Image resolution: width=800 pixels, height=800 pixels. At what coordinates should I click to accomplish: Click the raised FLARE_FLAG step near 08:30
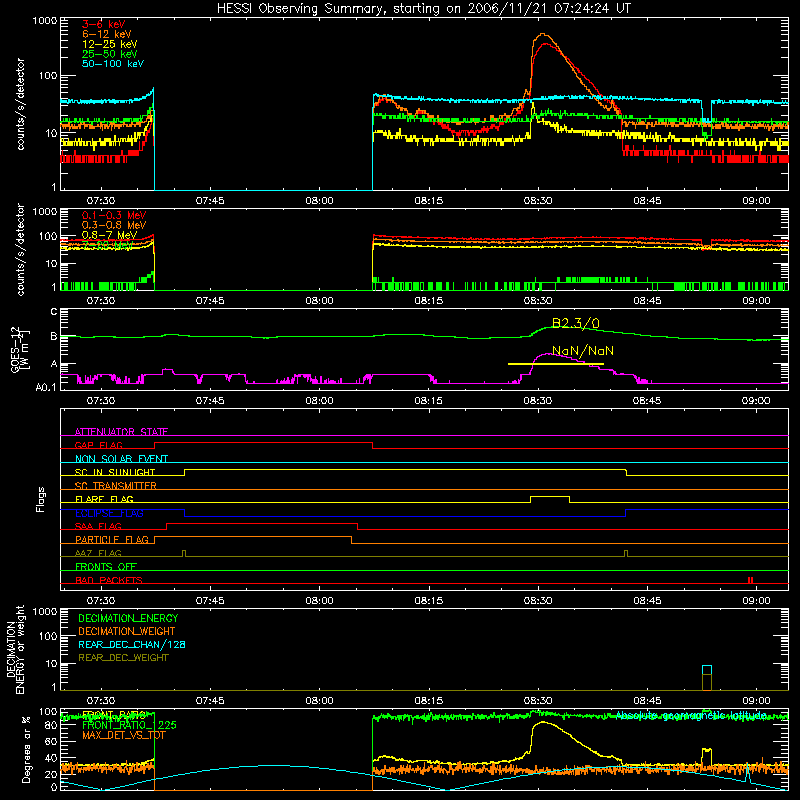point(550,498)
